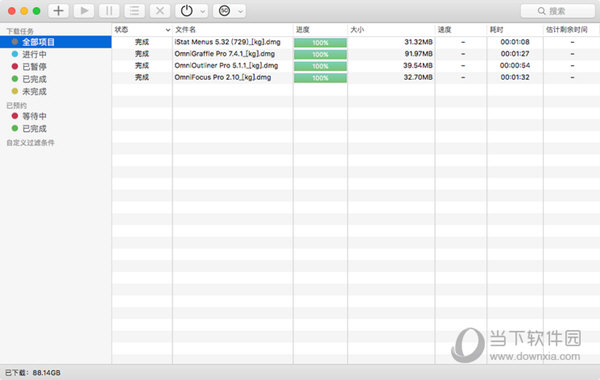Image resolution: width=600 pixels, height=380 pixels.
Task: Click progress bar of iStat Menus download
Action: (320, 42)
